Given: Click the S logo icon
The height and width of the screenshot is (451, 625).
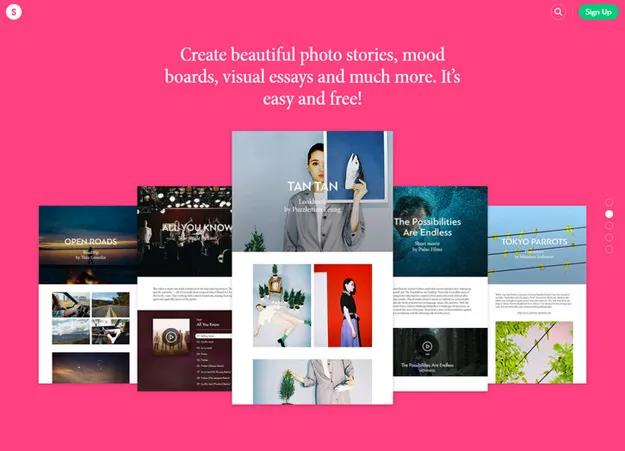Looking at the screenshot, I should pyautogui.click(x=14, y=12).
